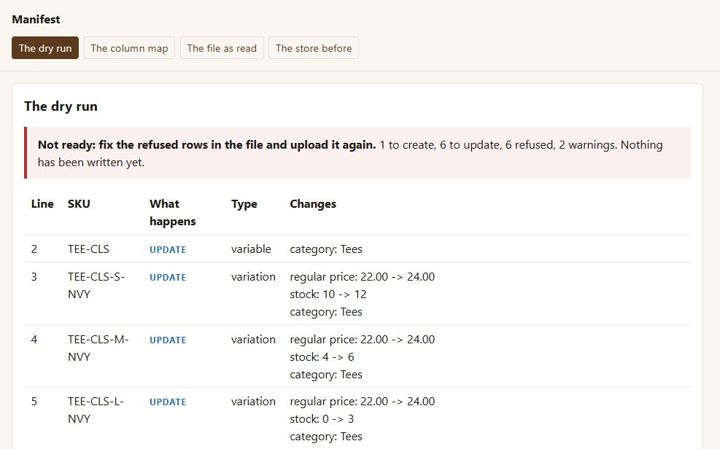Screen dimensions: 720x449
Task: Switch to The column map tab
Action: (x=129, y=48)
